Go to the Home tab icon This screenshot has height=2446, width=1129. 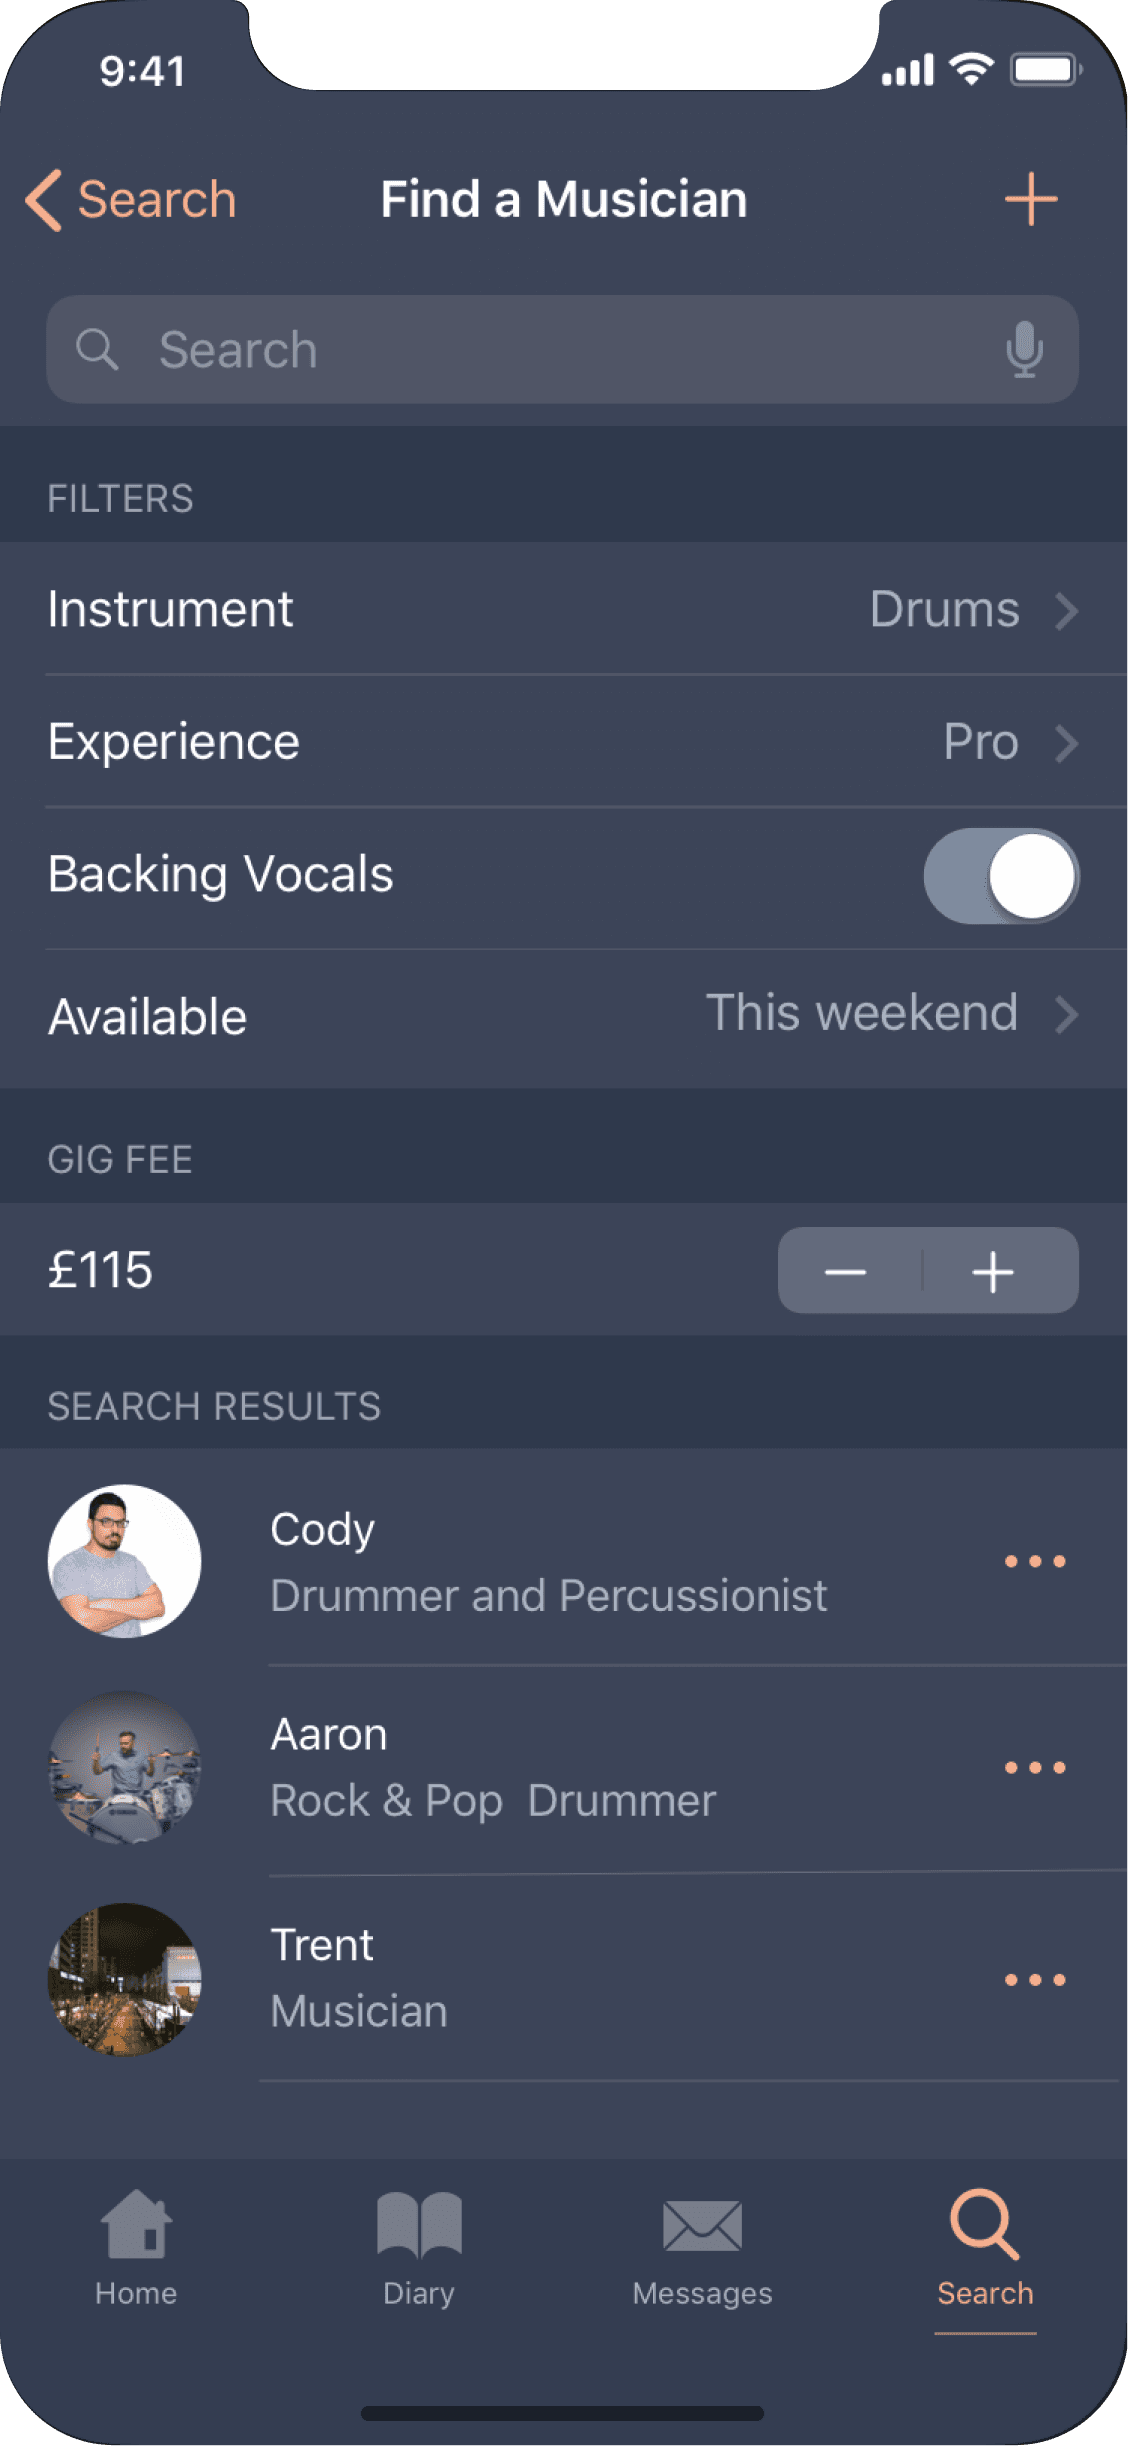[136, 2224]
